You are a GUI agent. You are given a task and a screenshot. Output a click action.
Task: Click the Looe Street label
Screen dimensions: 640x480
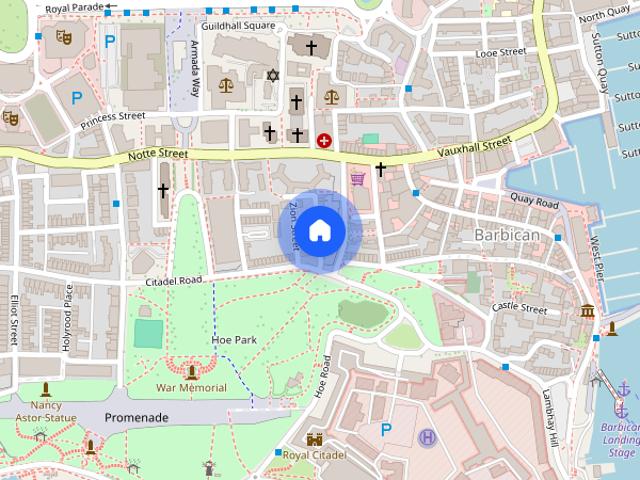tap(501, 53)
